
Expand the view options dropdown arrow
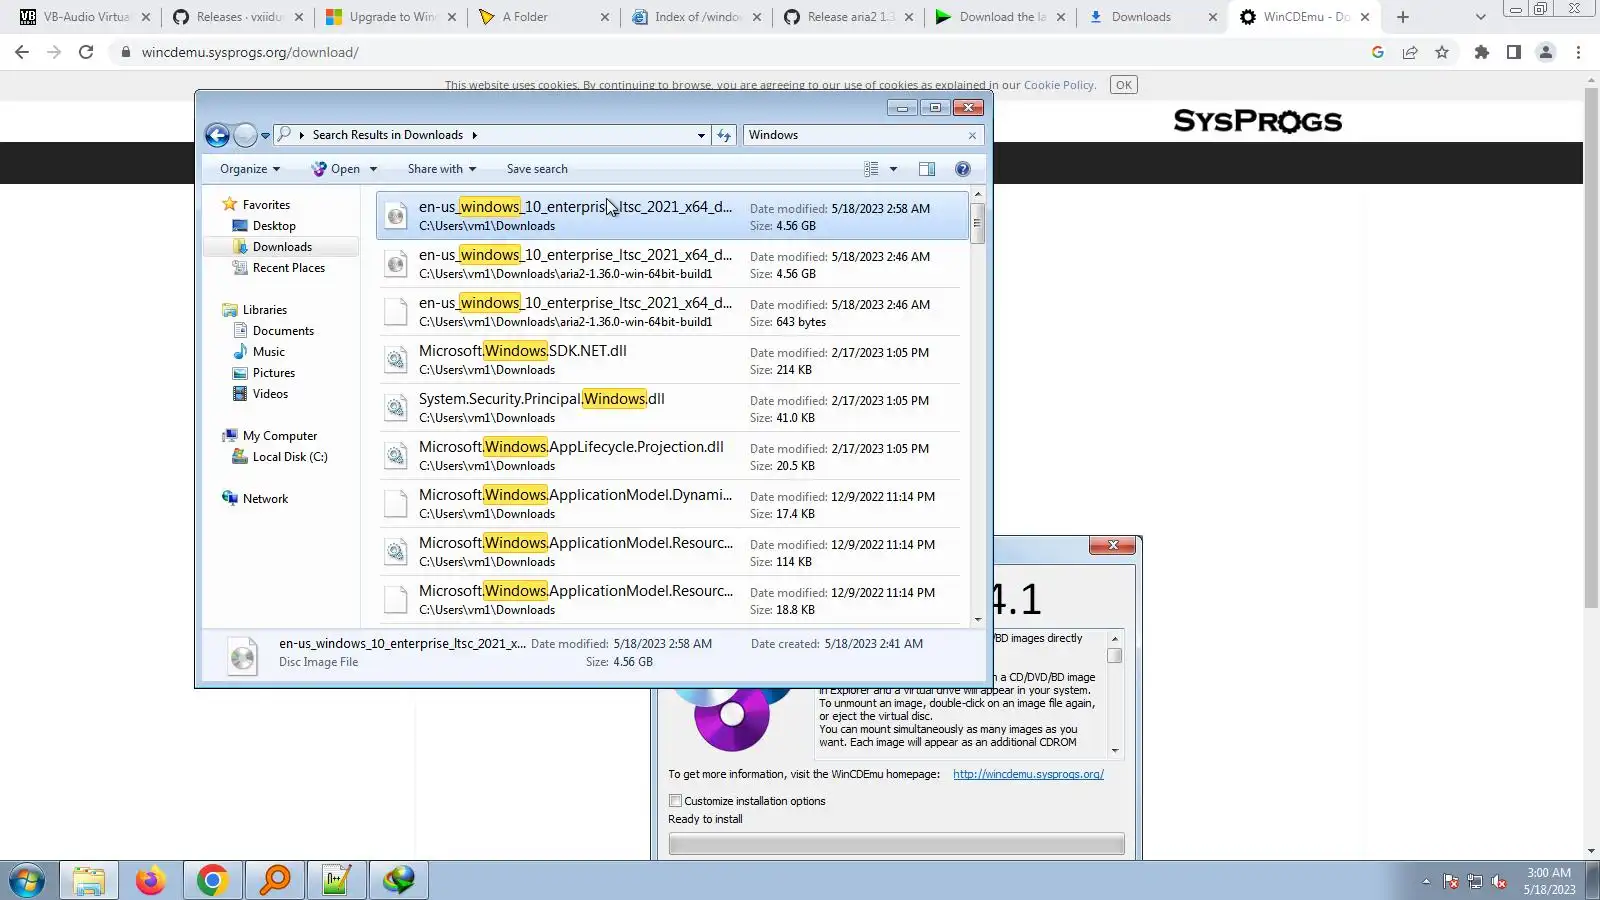click(893, 169)
